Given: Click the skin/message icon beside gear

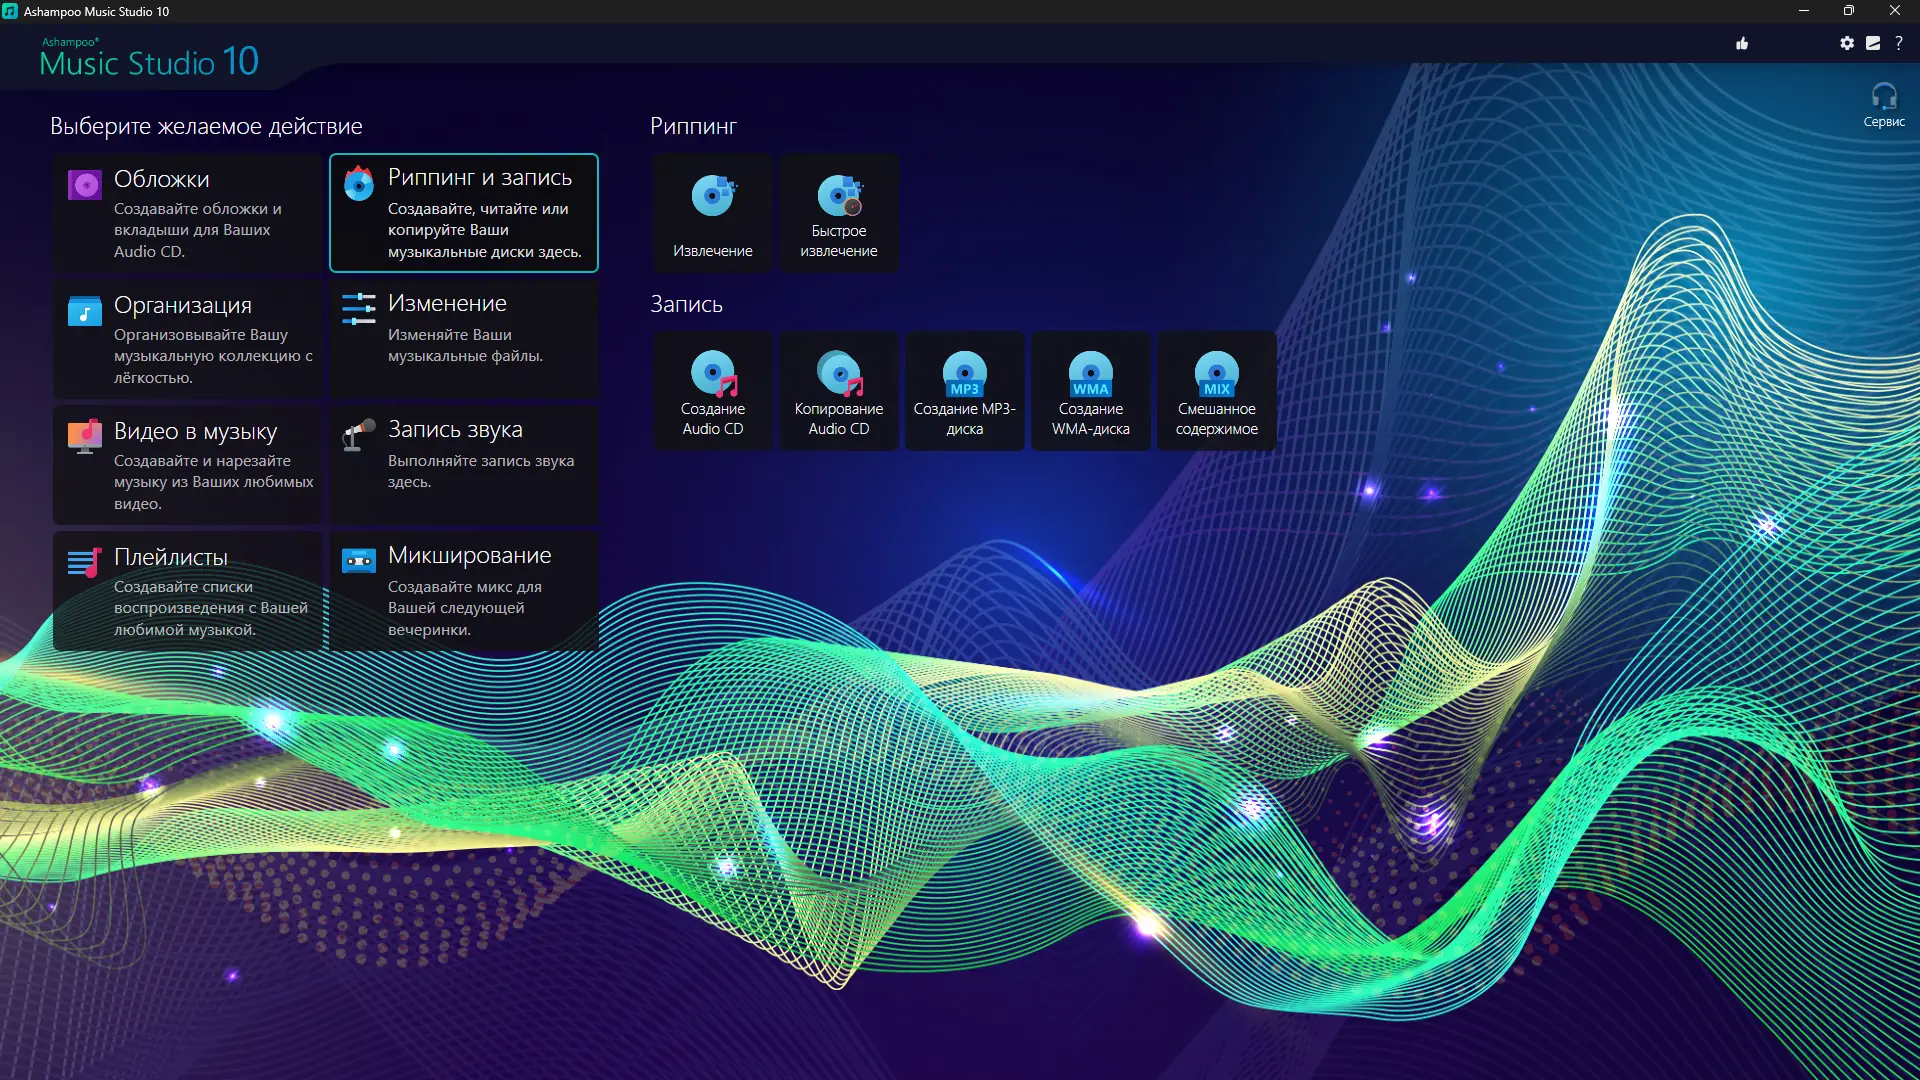Looking at the screenshot, I should click(x=1872, y=43).
